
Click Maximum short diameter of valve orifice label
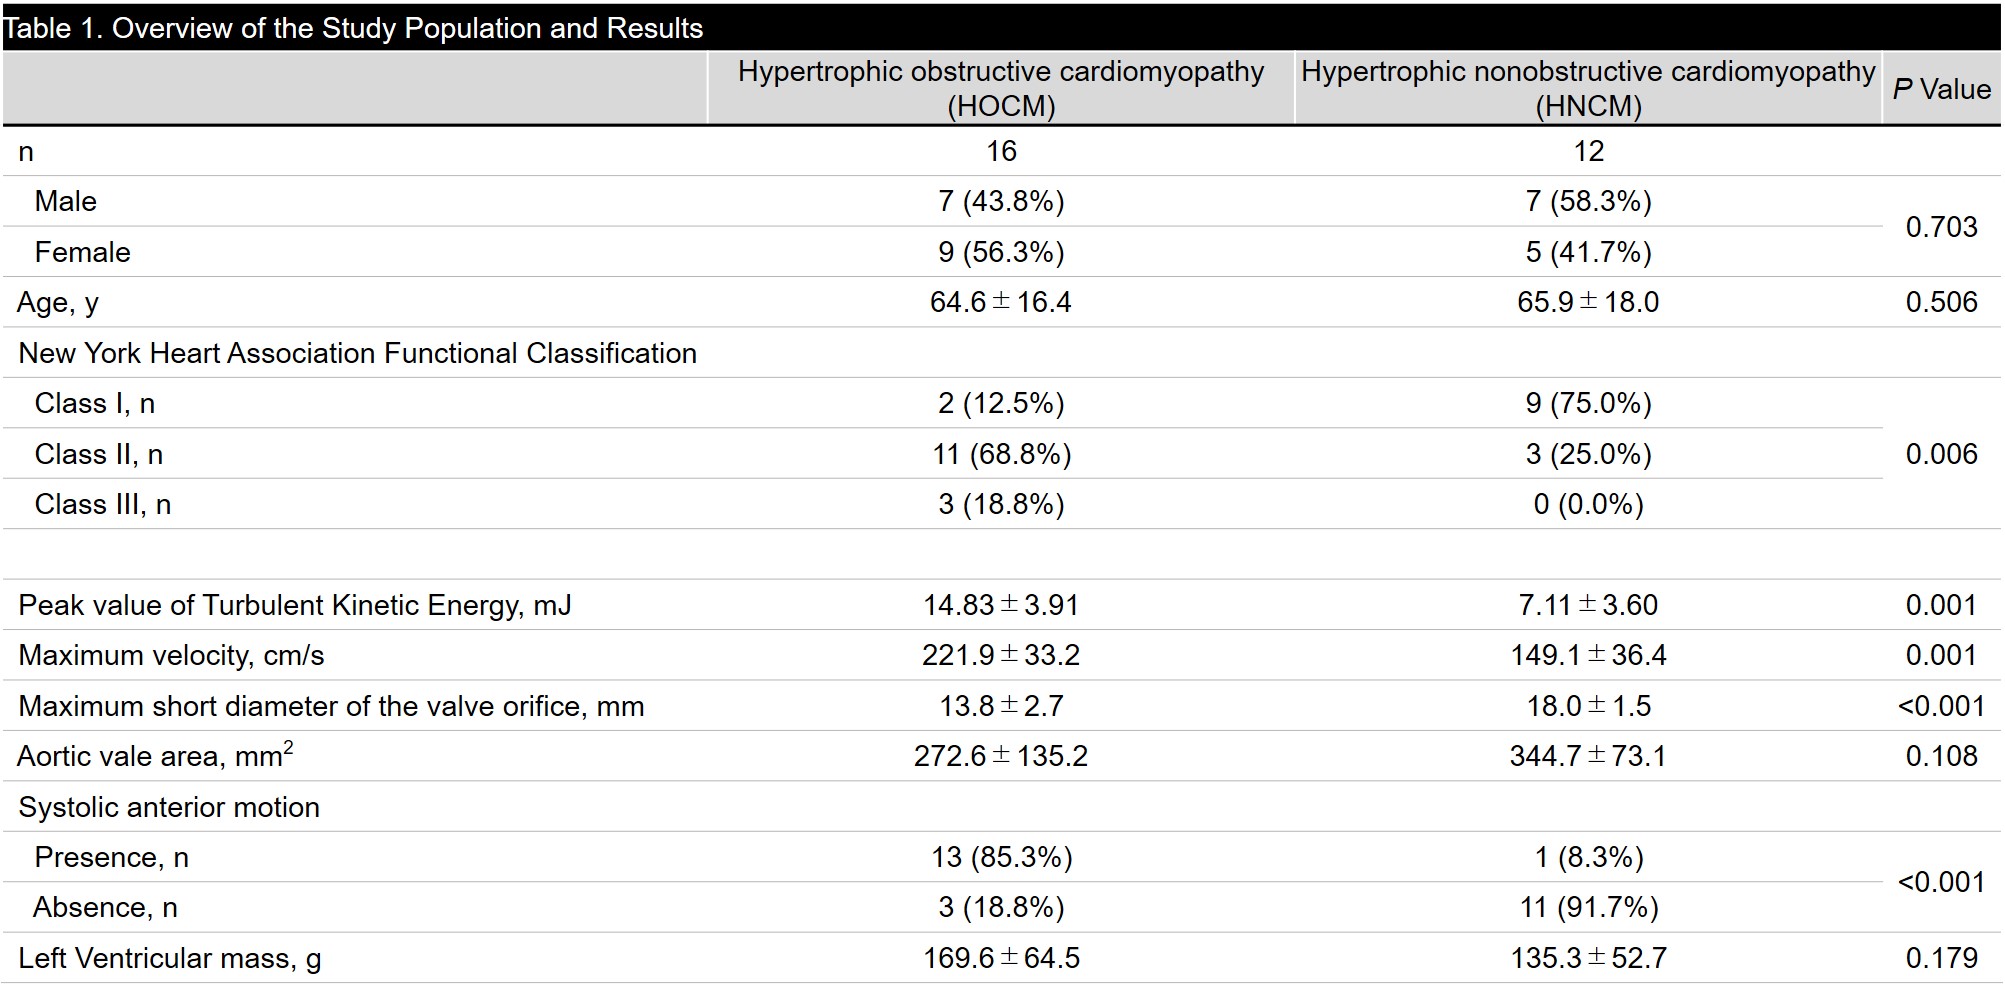(331, 706)
